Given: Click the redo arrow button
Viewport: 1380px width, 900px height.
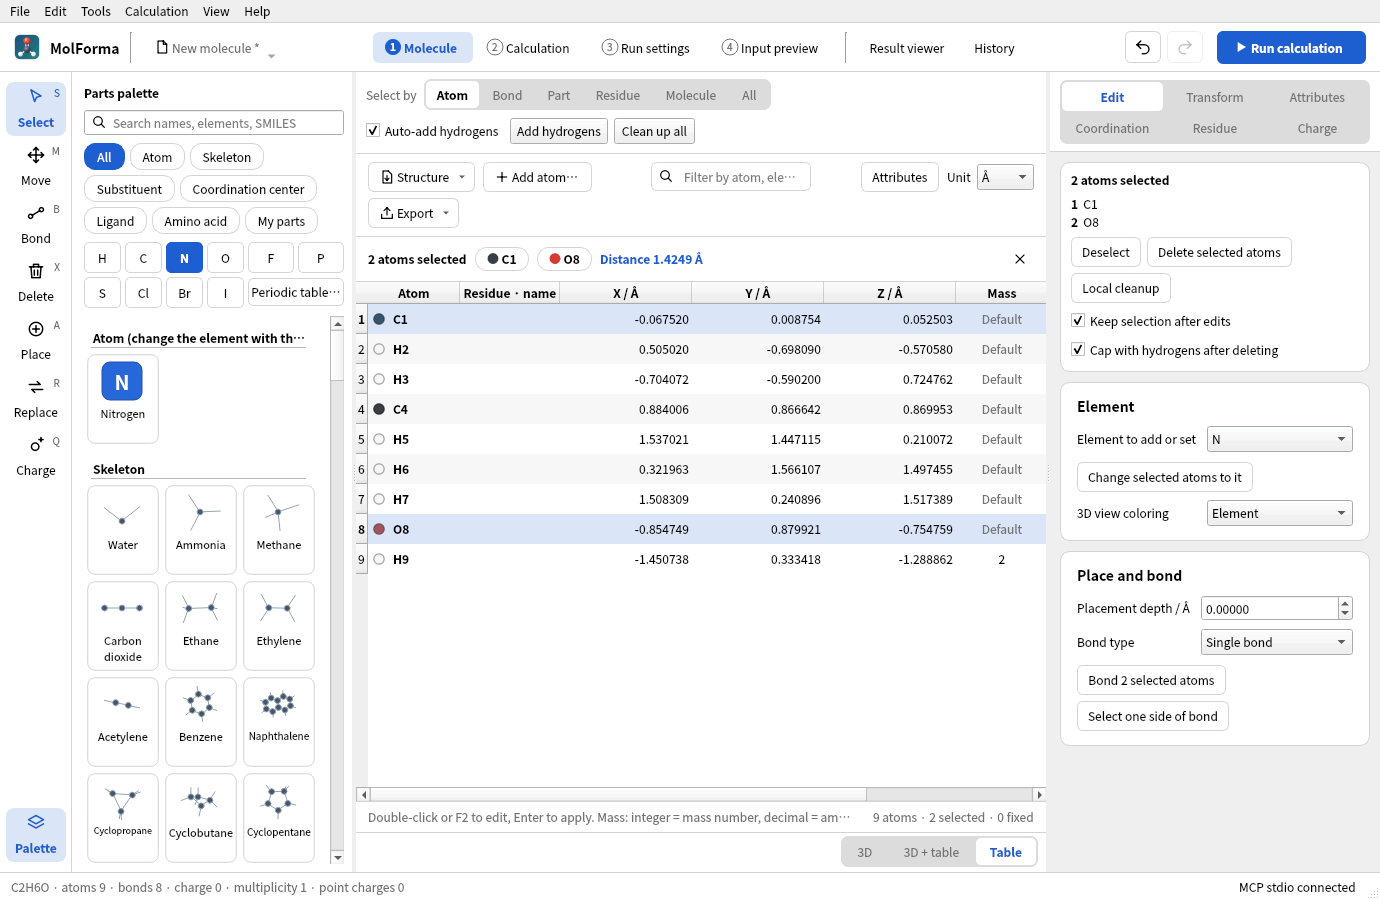Looking at the screenshot, I should click(x=1185, y=47).
